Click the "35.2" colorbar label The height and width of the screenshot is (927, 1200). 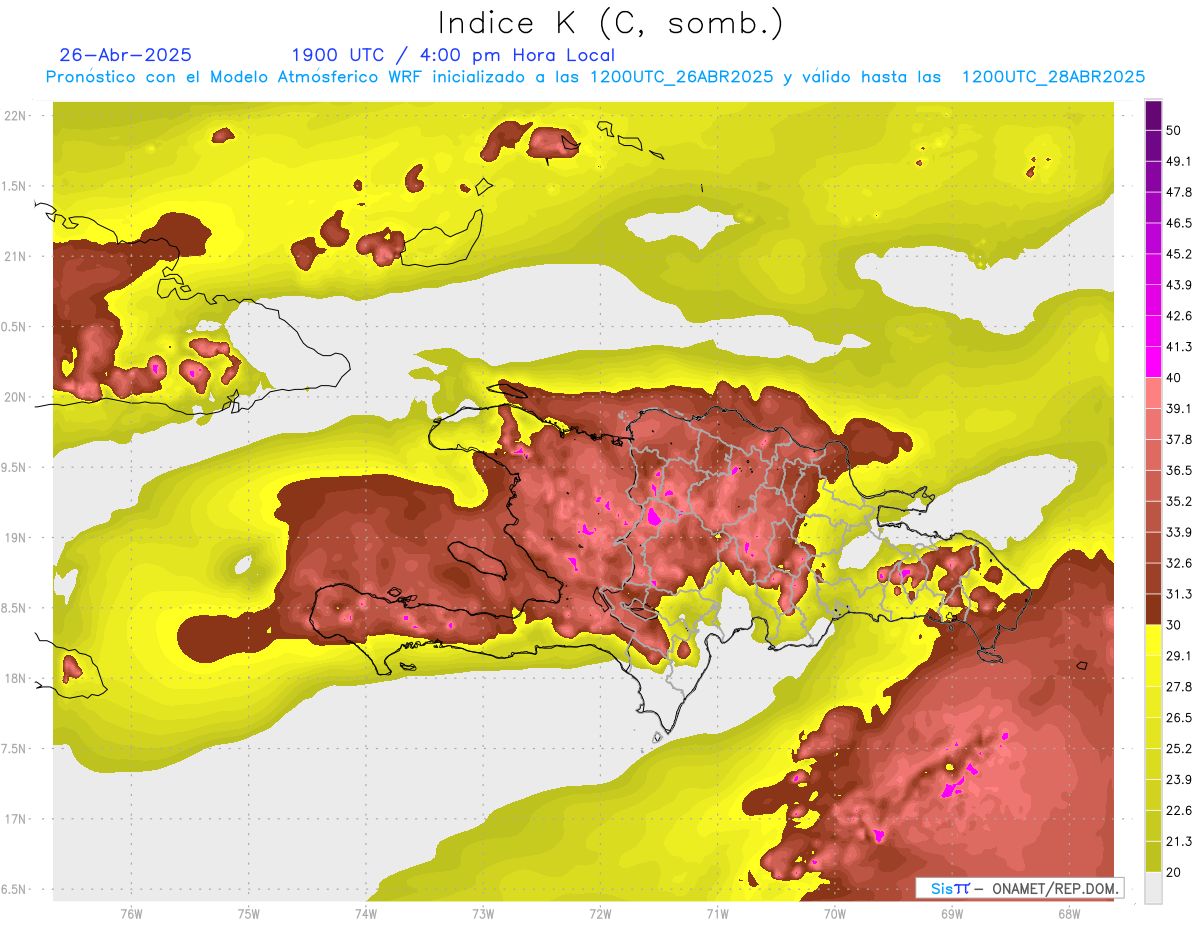point(1179,501)
